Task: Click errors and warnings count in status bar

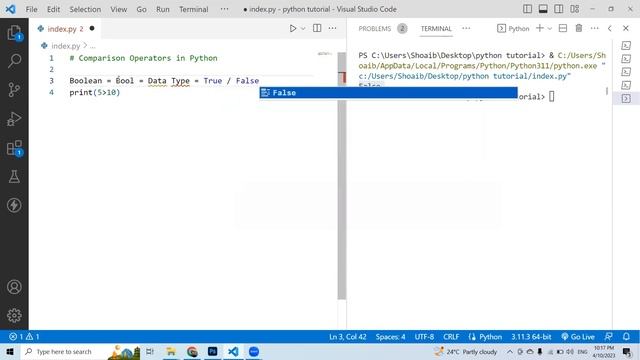Action: pos(24,337)
